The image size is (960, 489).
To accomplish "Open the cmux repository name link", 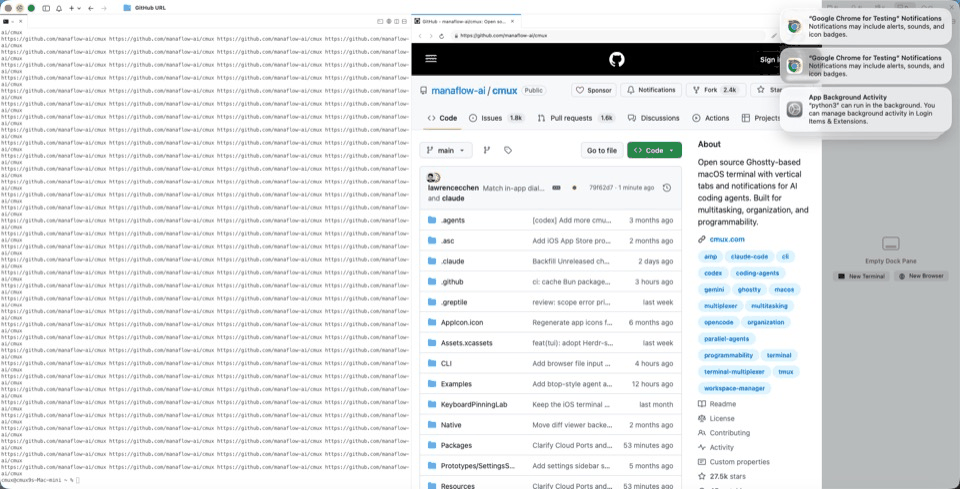I will pyautogui.click(x=504, y=91).
